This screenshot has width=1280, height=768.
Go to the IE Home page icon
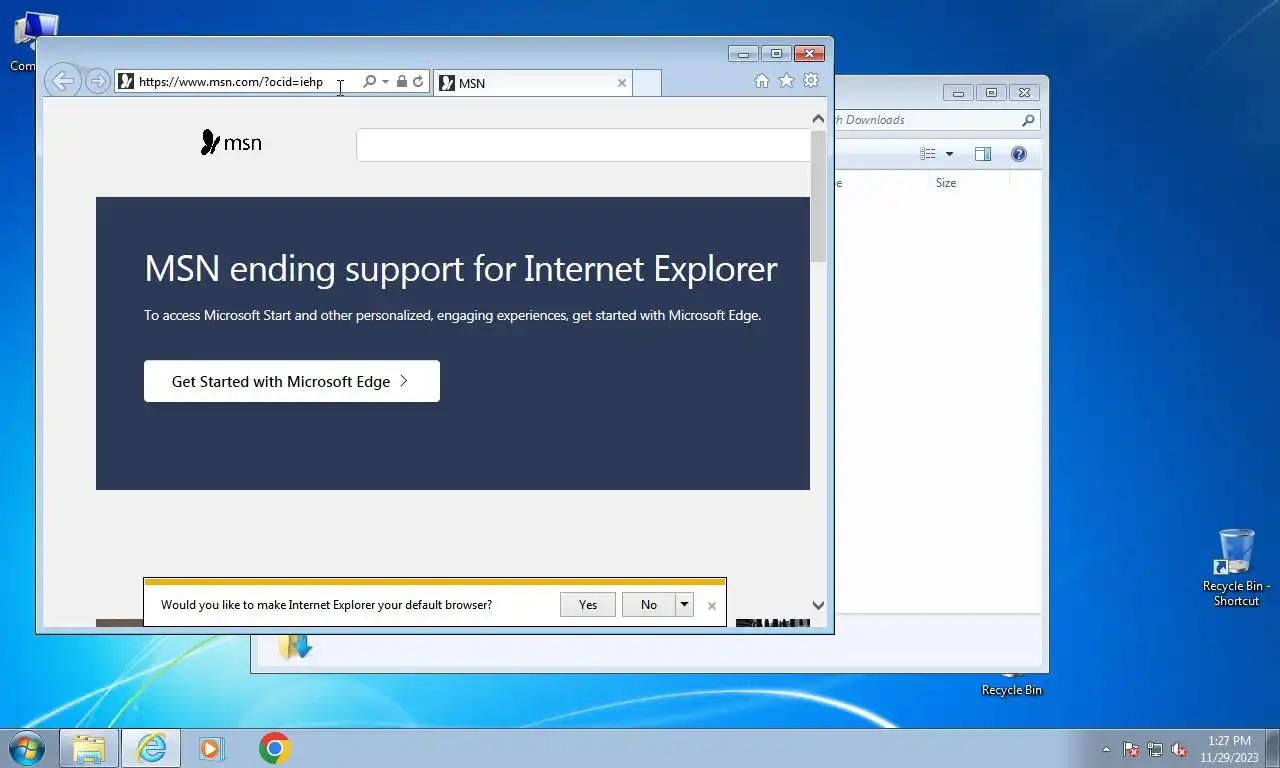(762, 81)
